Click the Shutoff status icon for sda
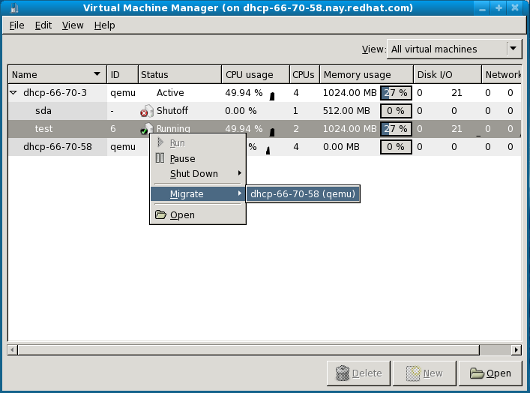The image size is (530, 393). pyautogui.click(x=147, y=111)
